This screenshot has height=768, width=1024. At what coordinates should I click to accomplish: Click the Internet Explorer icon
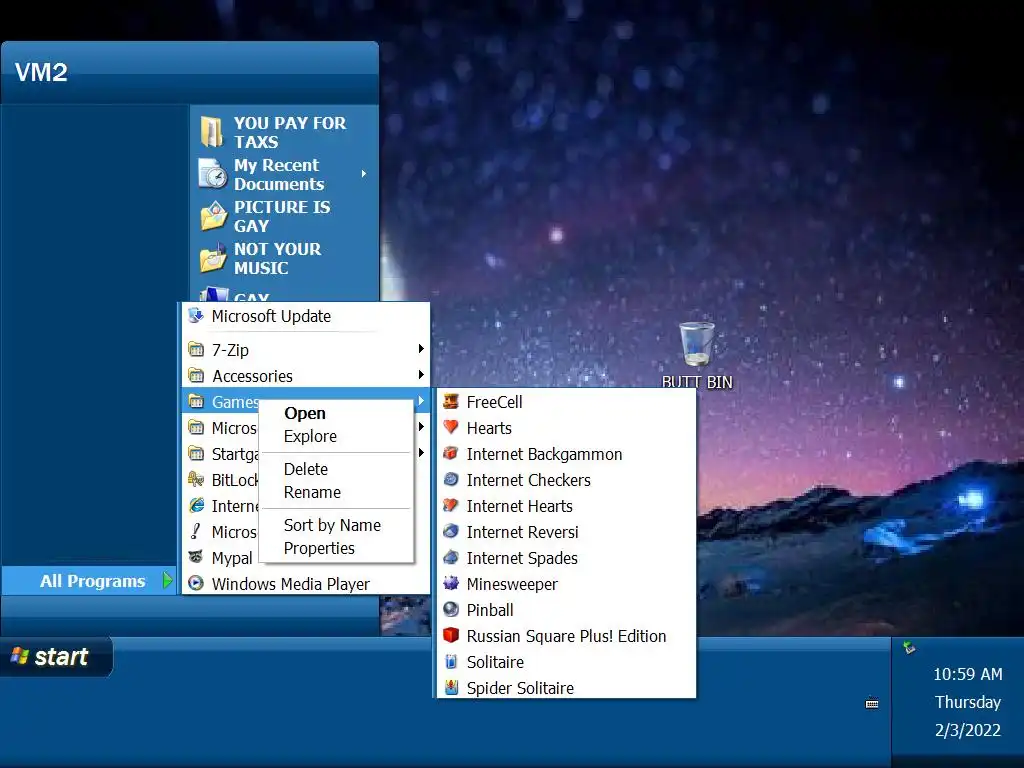click(x=196, y=506)
